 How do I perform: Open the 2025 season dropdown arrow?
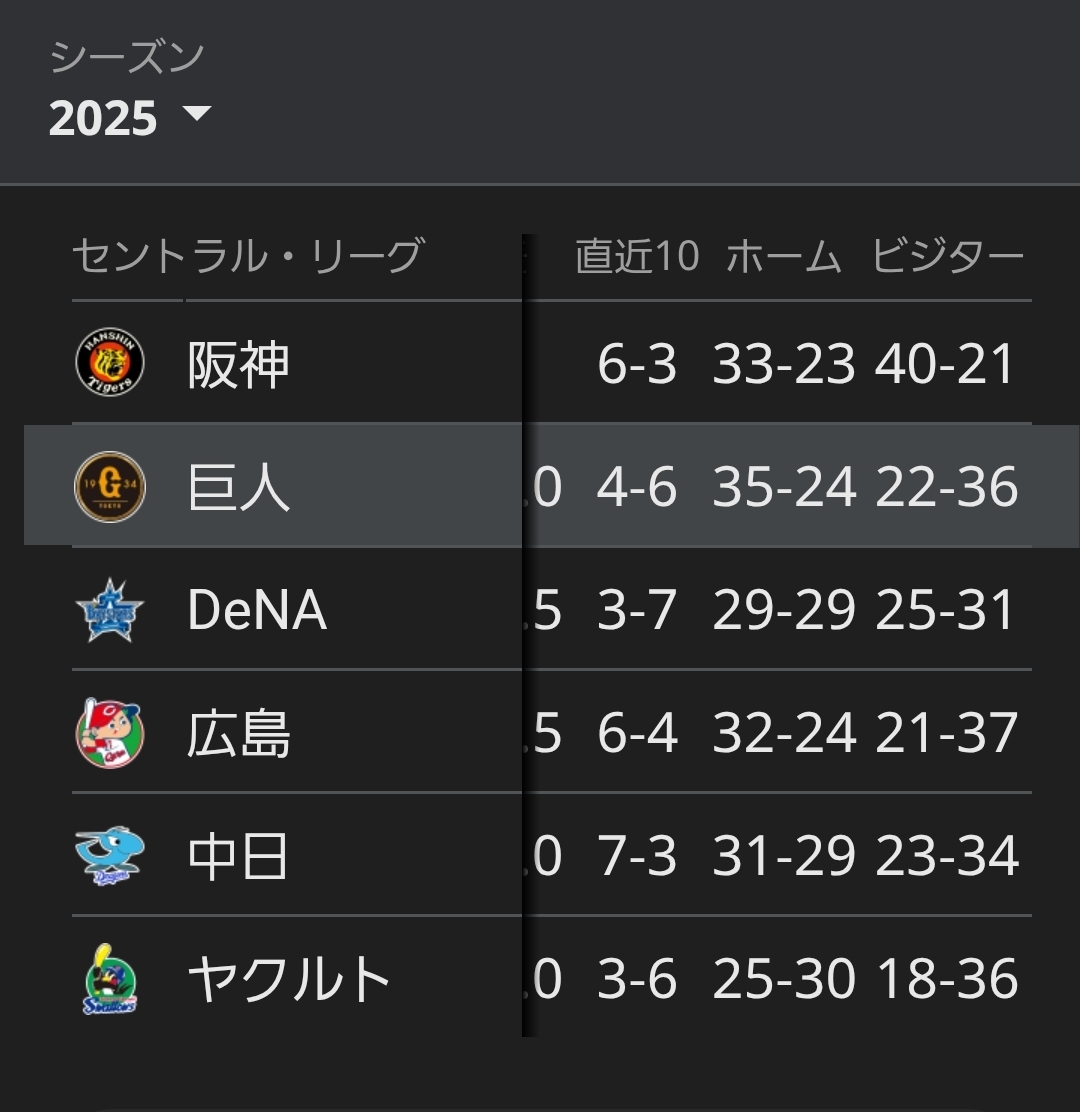pyautogui.click(x=197, y=113)
